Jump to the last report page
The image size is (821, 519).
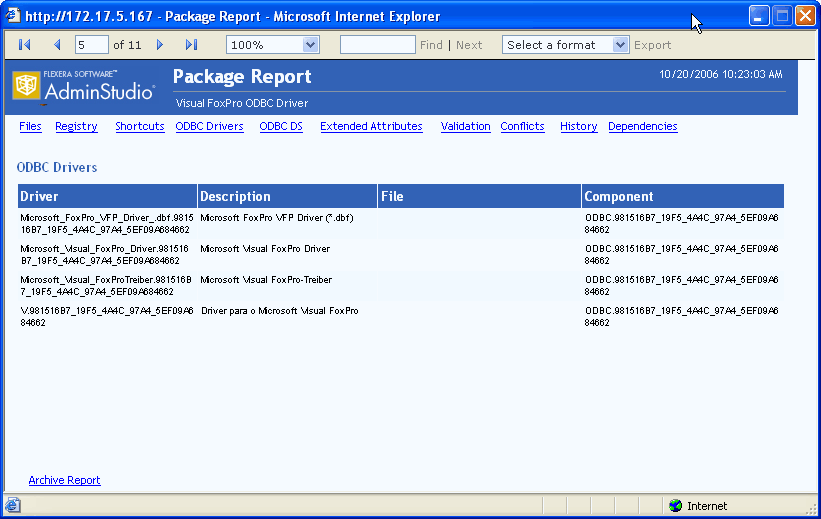click(192, 45)
